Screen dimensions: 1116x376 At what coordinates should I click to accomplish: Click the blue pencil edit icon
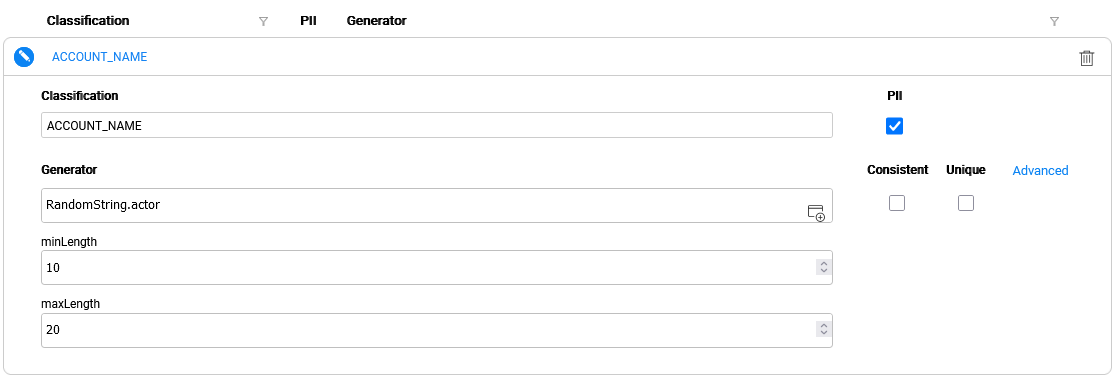(24, 57)
